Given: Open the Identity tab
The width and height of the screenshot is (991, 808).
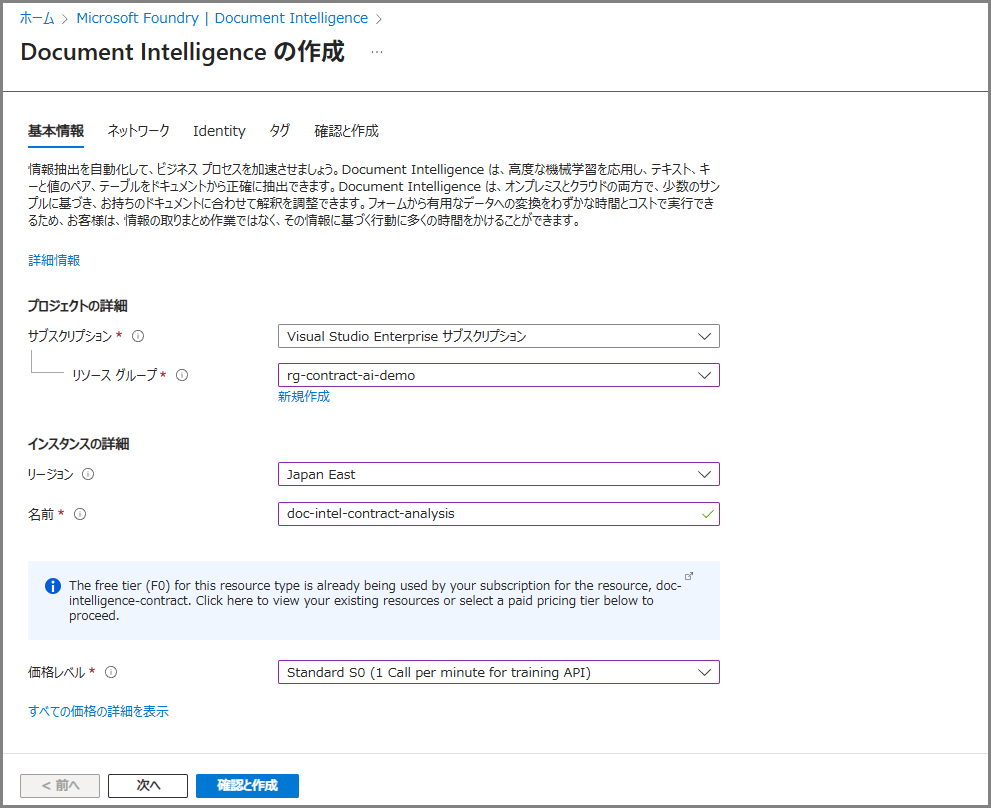Looking at the screenshot, I should (x=219, y=131).
